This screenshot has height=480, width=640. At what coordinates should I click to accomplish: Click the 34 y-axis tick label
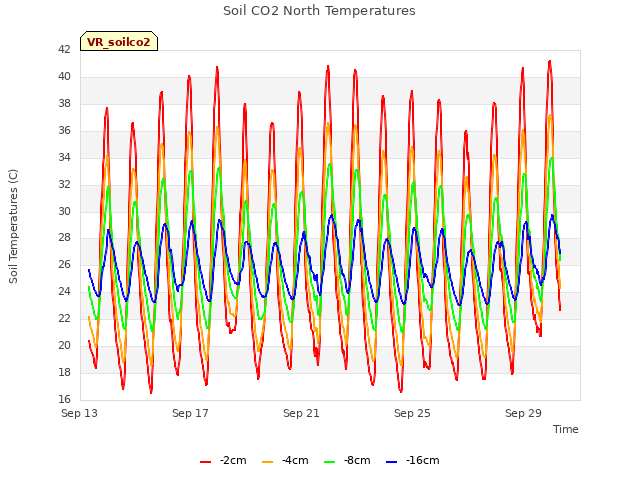64,157
